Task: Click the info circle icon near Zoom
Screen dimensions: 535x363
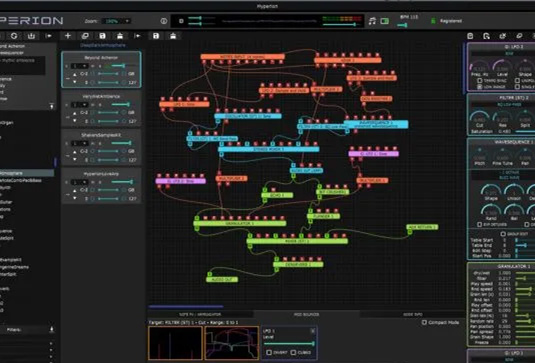Action: click(164, 21)
